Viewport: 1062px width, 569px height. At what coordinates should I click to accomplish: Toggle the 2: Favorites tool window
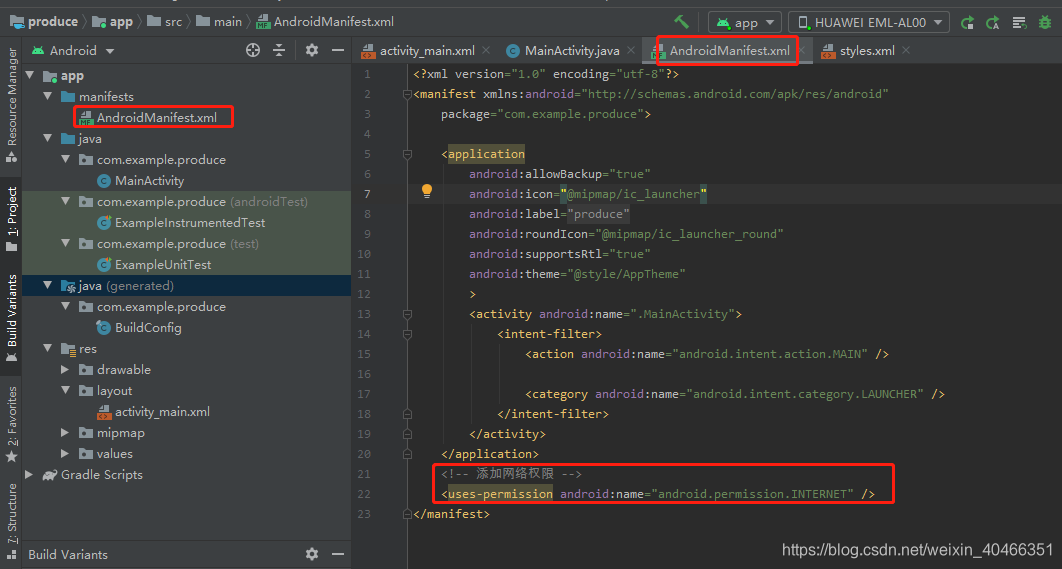click(12, 425)
